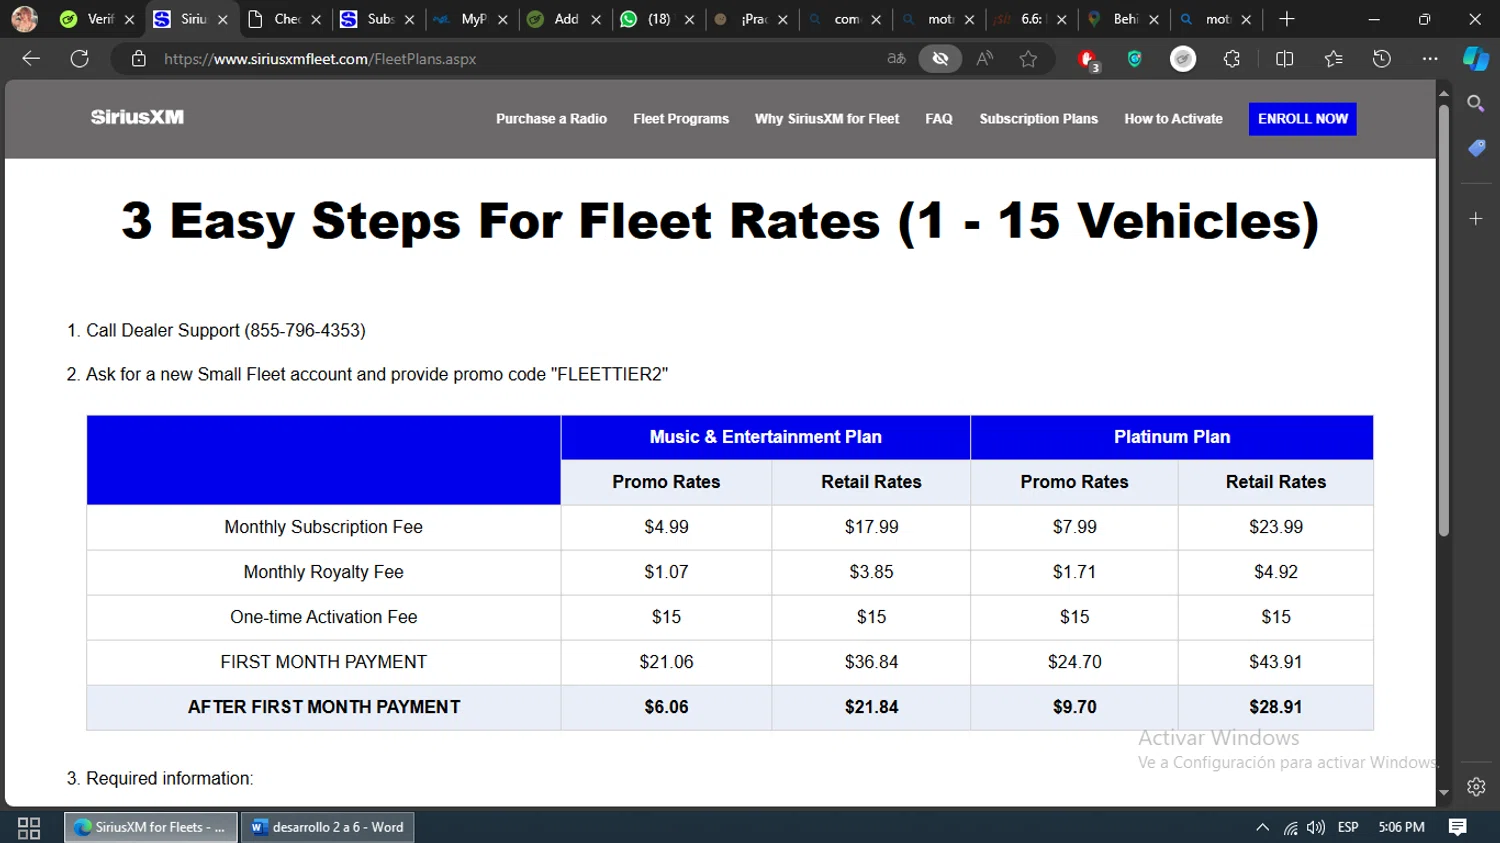
Task: Open the browser profile avatar extension
Action: (x=1183, y=59)
